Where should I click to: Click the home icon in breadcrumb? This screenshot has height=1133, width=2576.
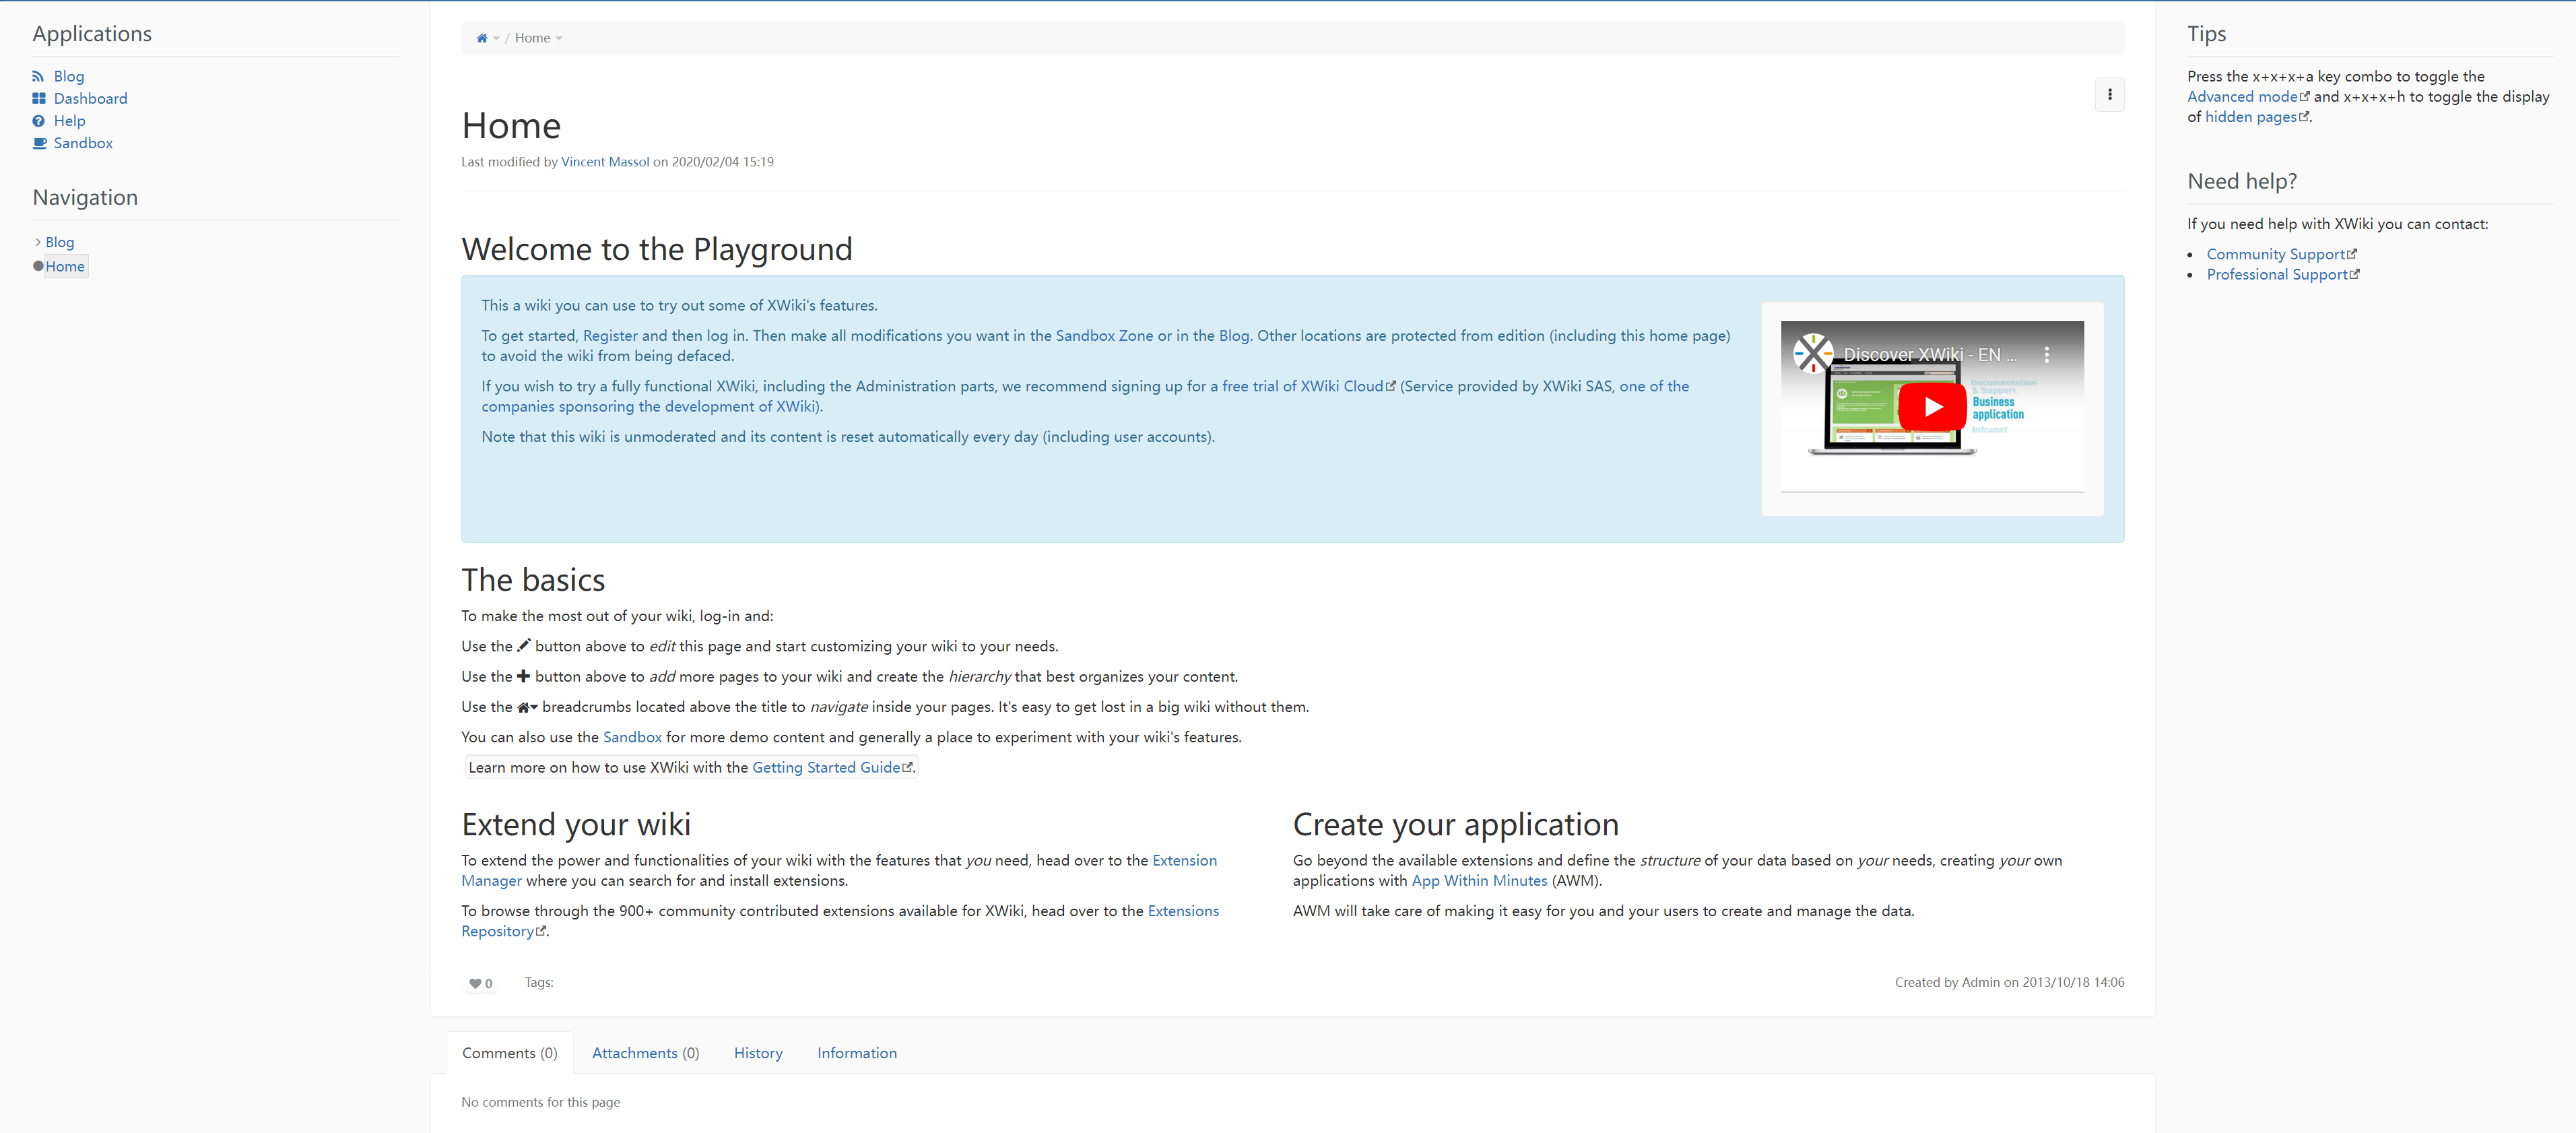click(482, 38)
